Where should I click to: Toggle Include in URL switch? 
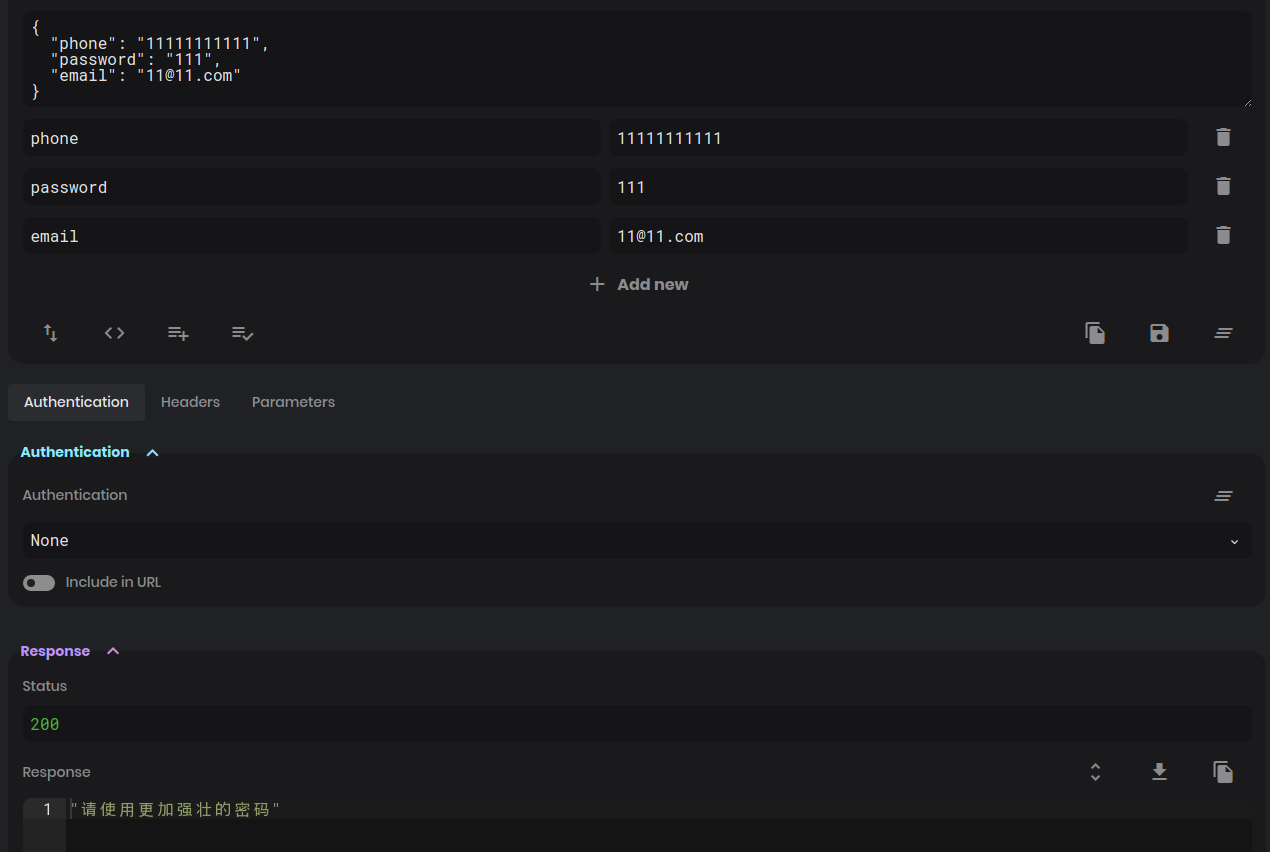pyautogui.click(x=39, y=583)
